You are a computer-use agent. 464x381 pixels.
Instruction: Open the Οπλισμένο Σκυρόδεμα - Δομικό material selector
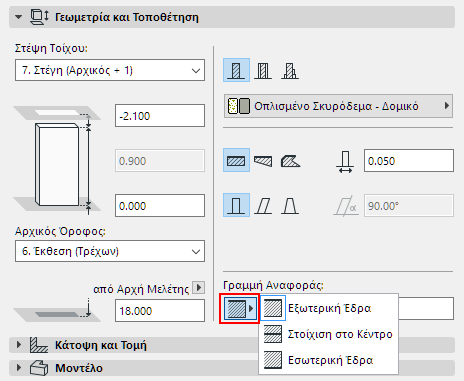coord(338,106)
